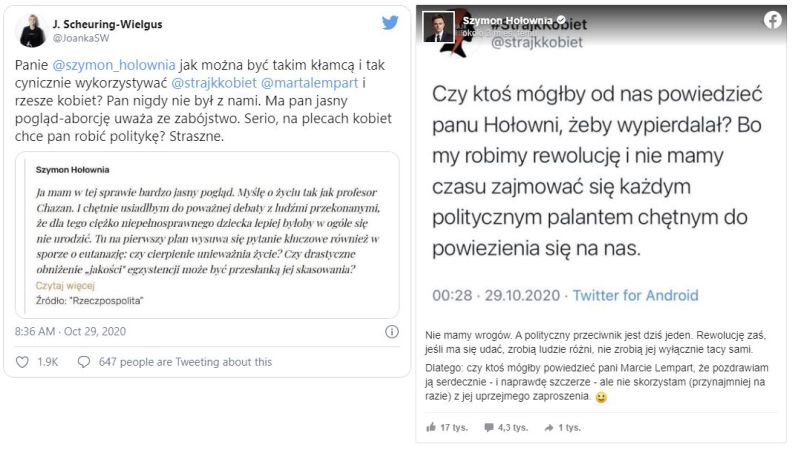
Task: Click the @martalempart mention link
Action: 310,83
